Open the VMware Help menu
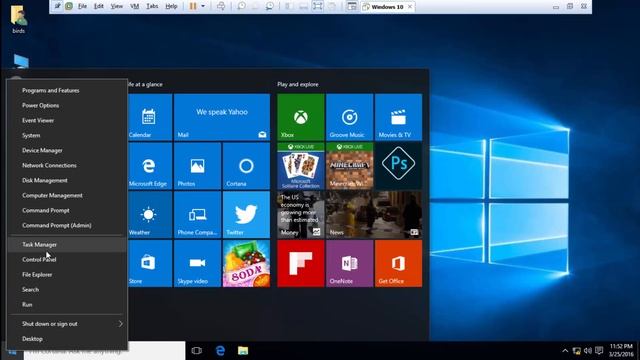The image size is (640, 360). pos(171,6)
